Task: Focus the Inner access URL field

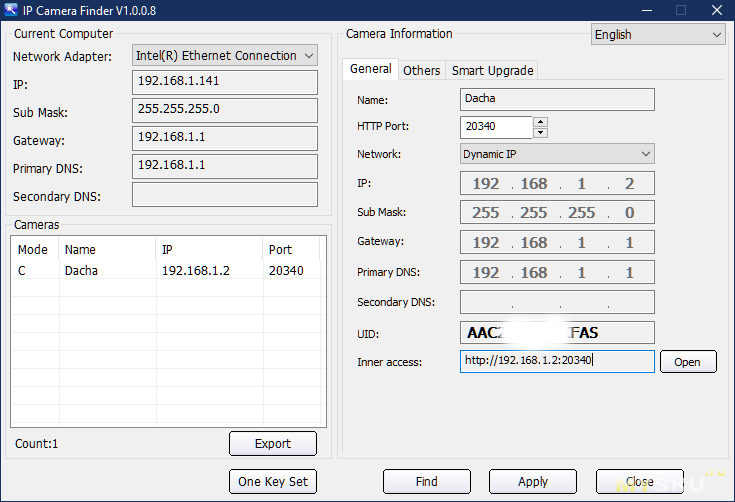Action: [x=557, y=361]
